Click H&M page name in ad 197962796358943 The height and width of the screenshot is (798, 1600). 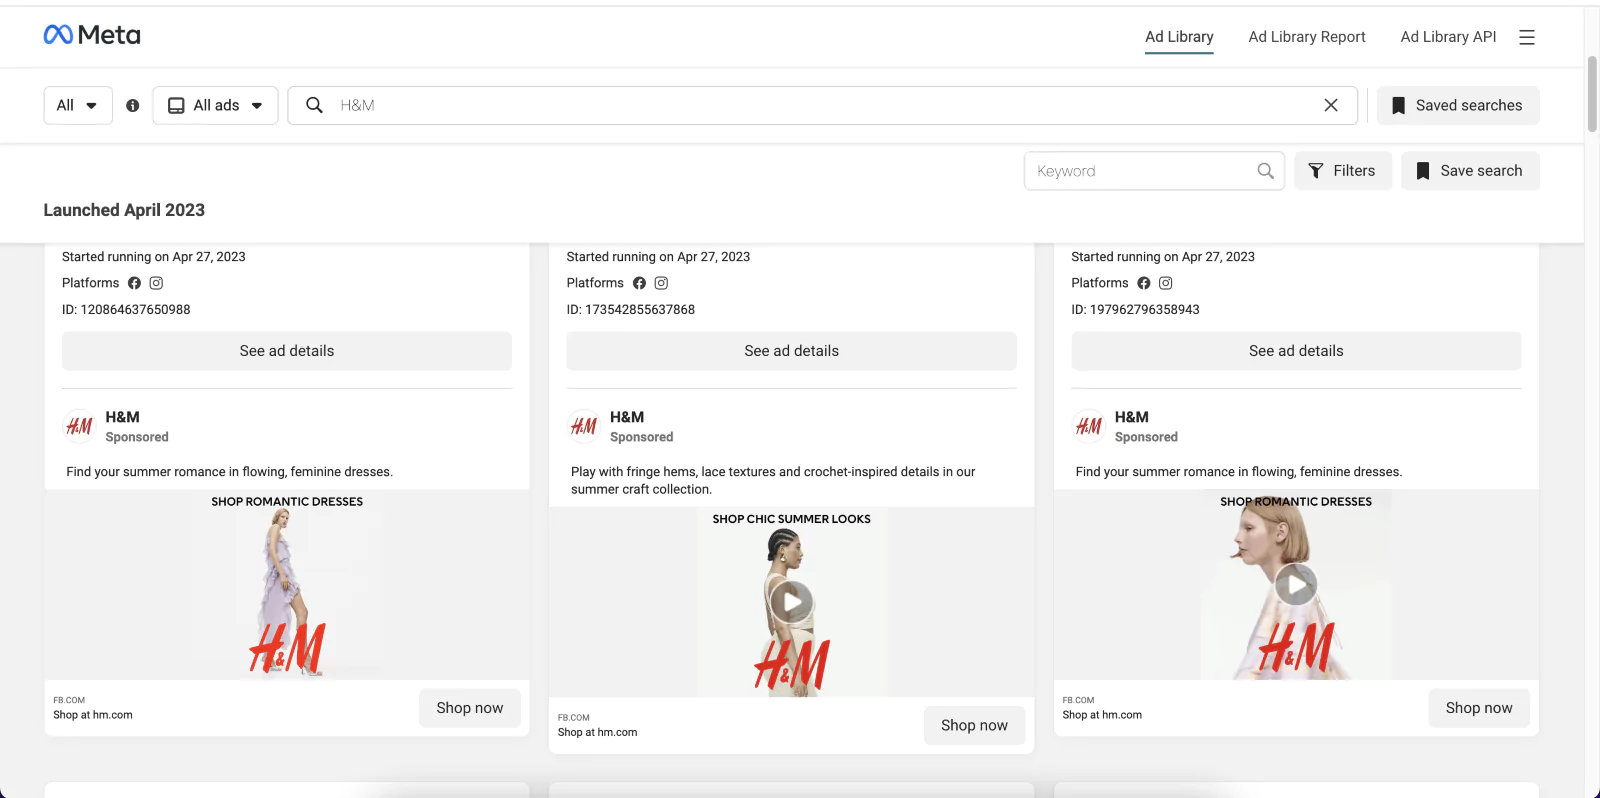pyautogui.click(x=1132, y=417)
